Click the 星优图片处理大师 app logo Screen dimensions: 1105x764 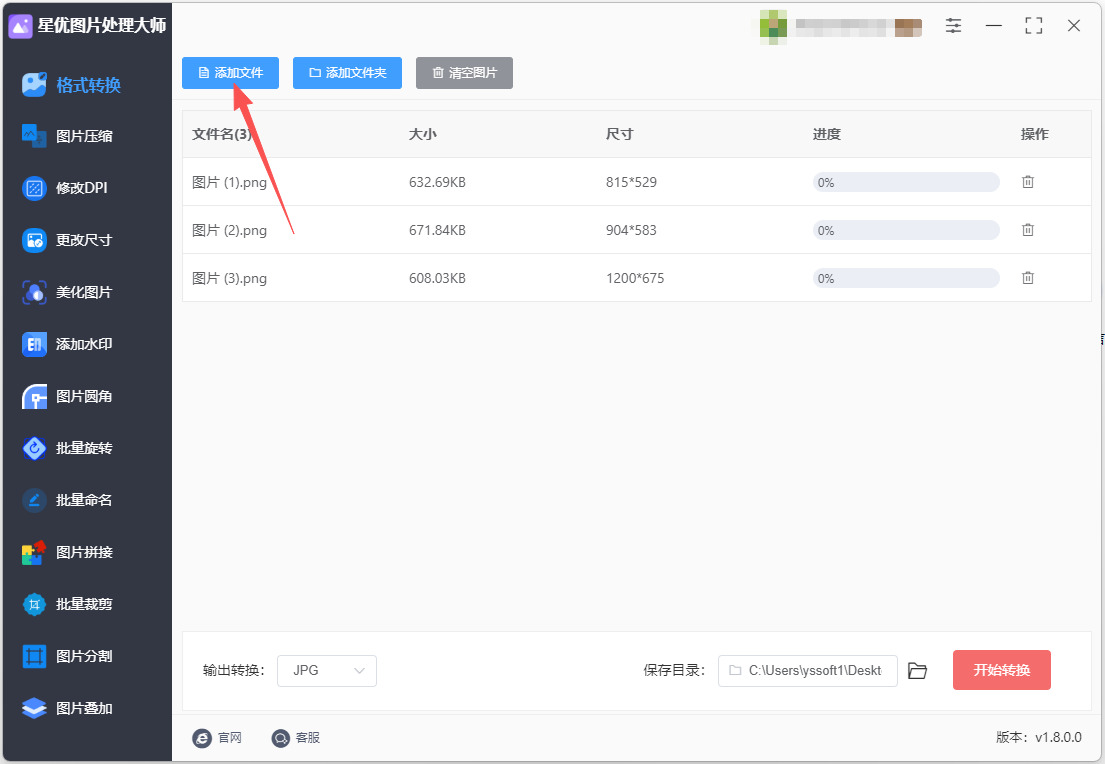(20, 26)
